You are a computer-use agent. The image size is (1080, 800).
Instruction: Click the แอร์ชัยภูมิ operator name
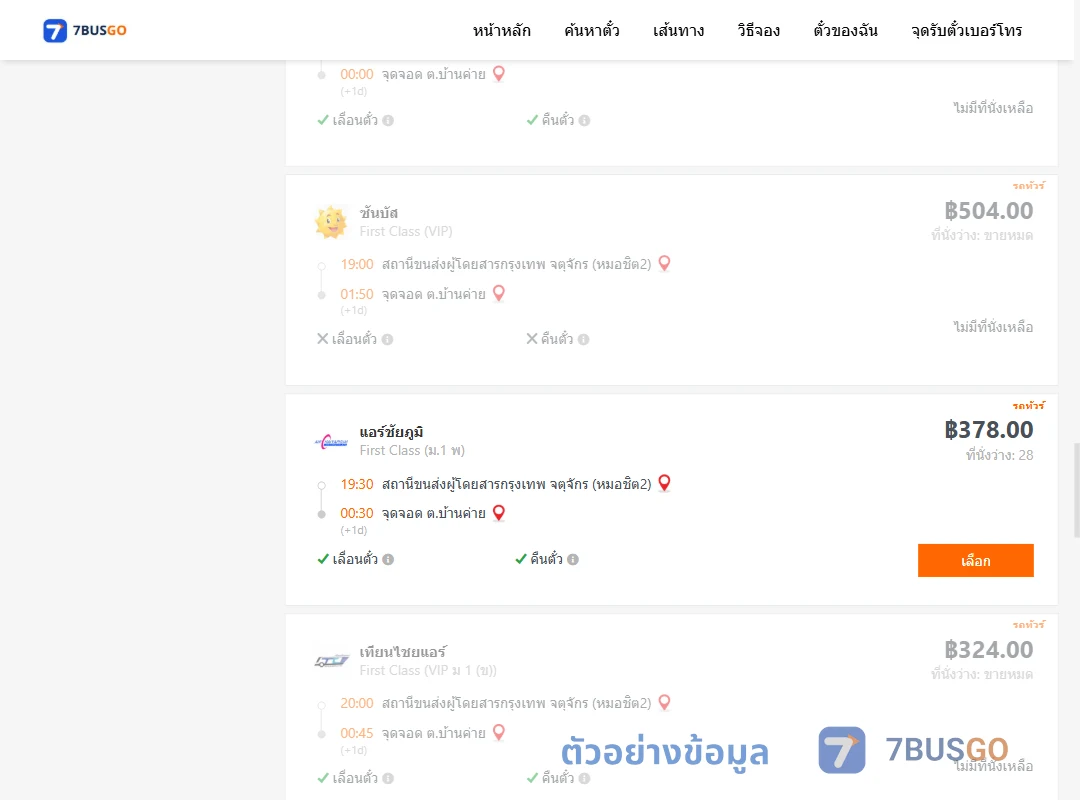[391, 432]
